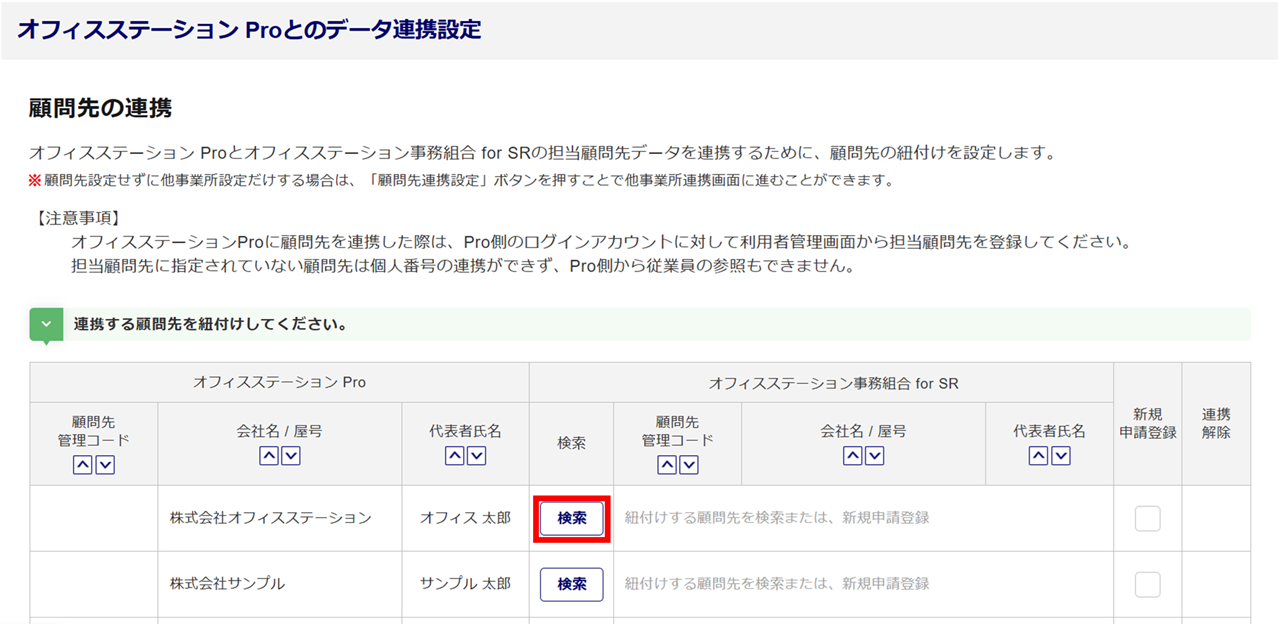Image resolution: width=1280 pixels, height=624 pixels.
Task: Click オフィスステーション事務組合 for SR group header
Action: [821, 383]
